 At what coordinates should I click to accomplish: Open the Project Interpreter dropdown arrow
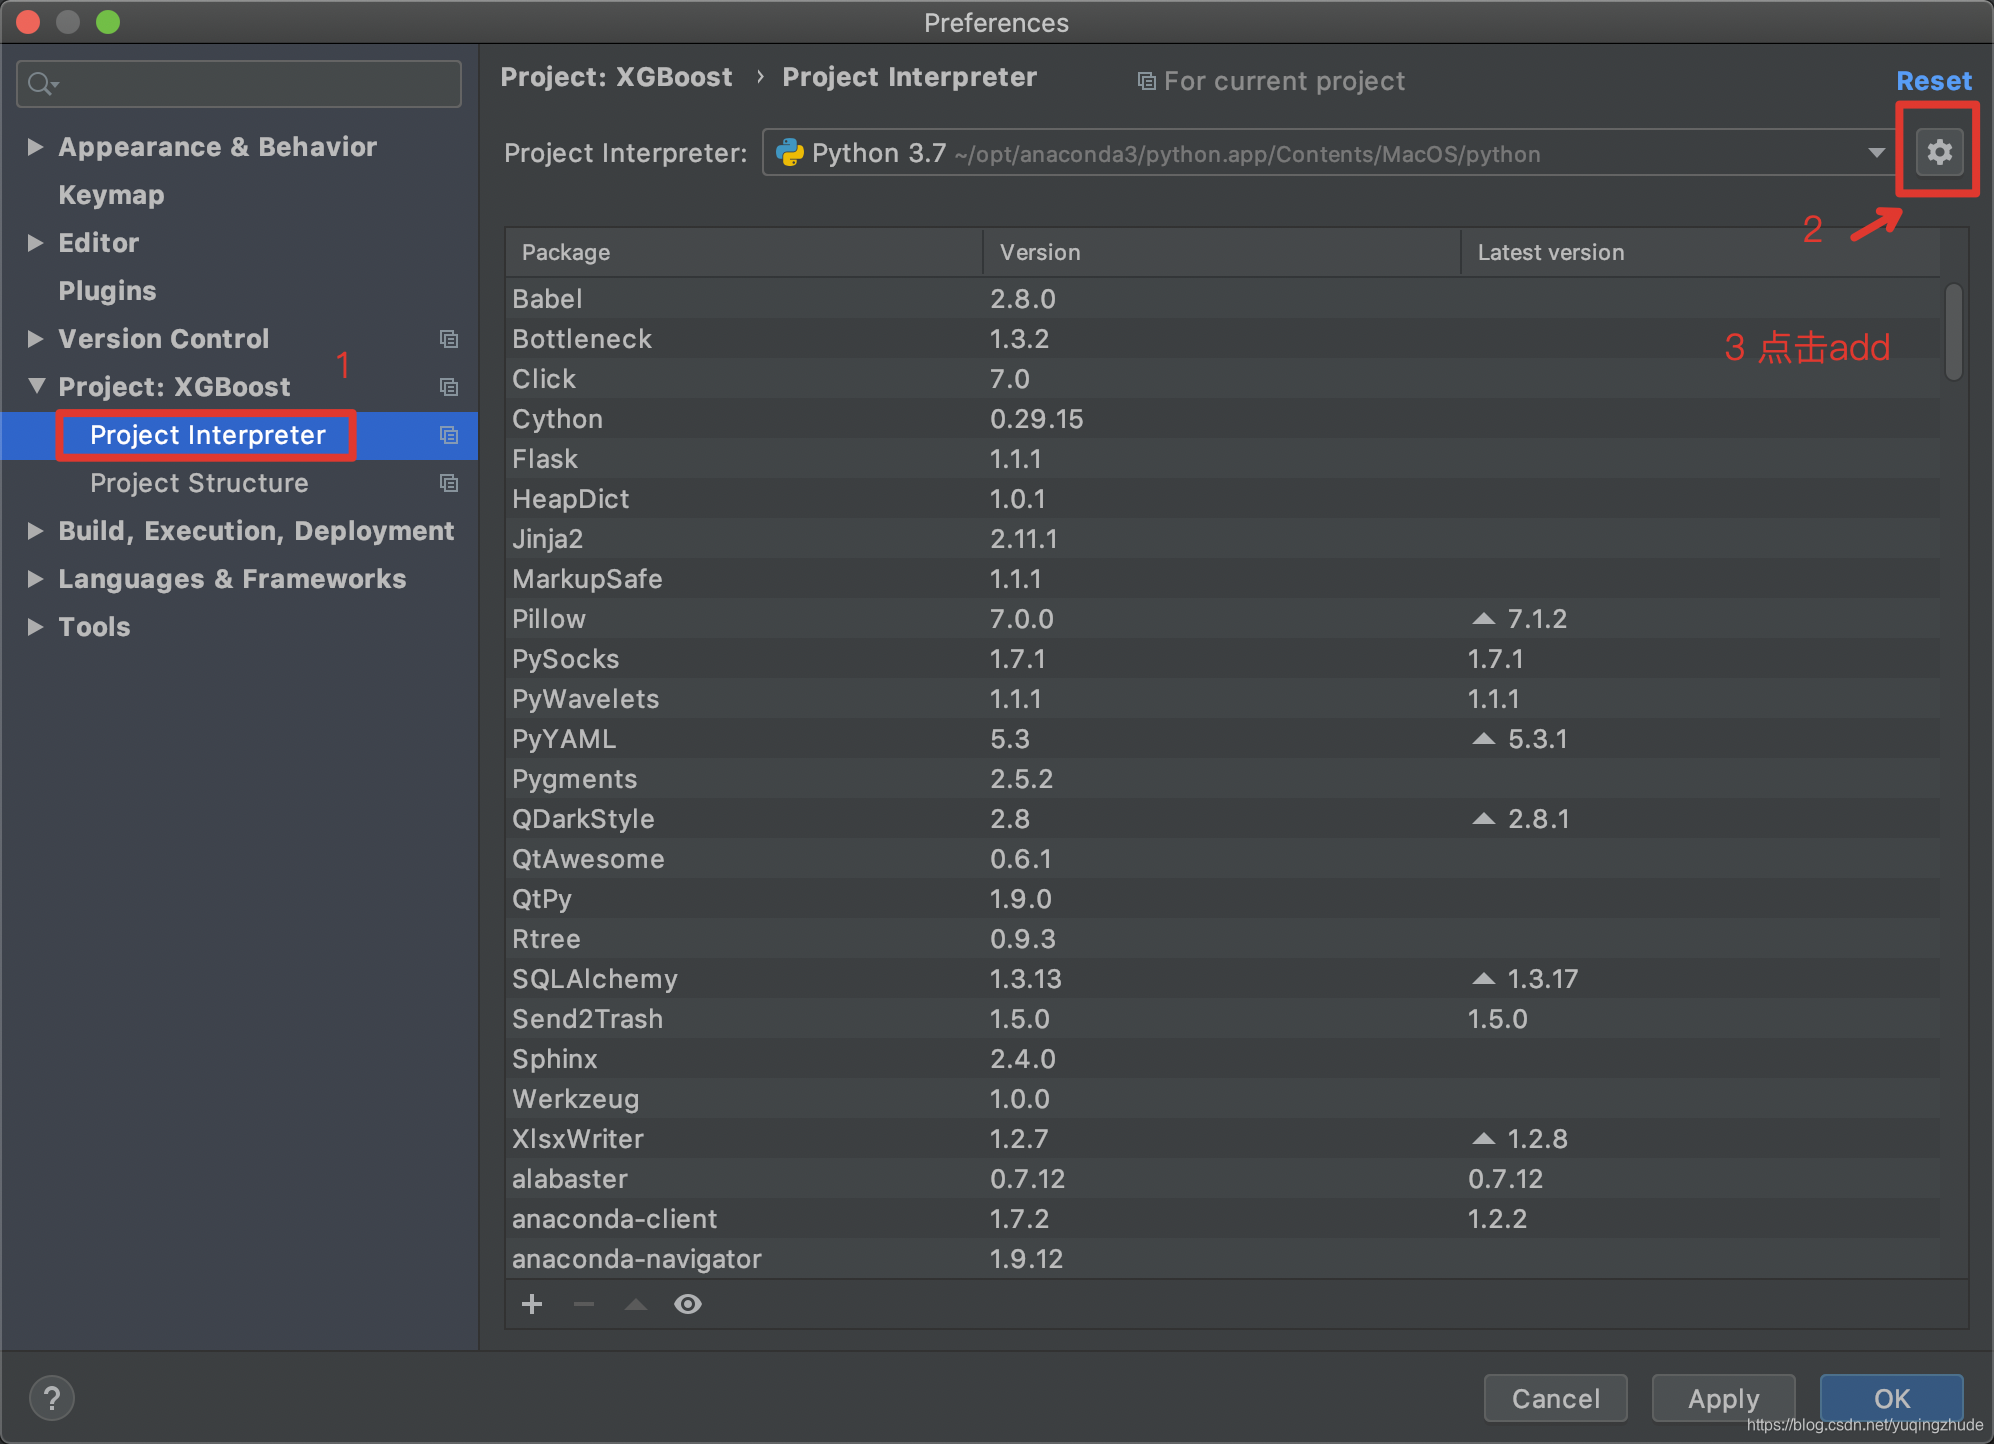tap(1876, 153)
